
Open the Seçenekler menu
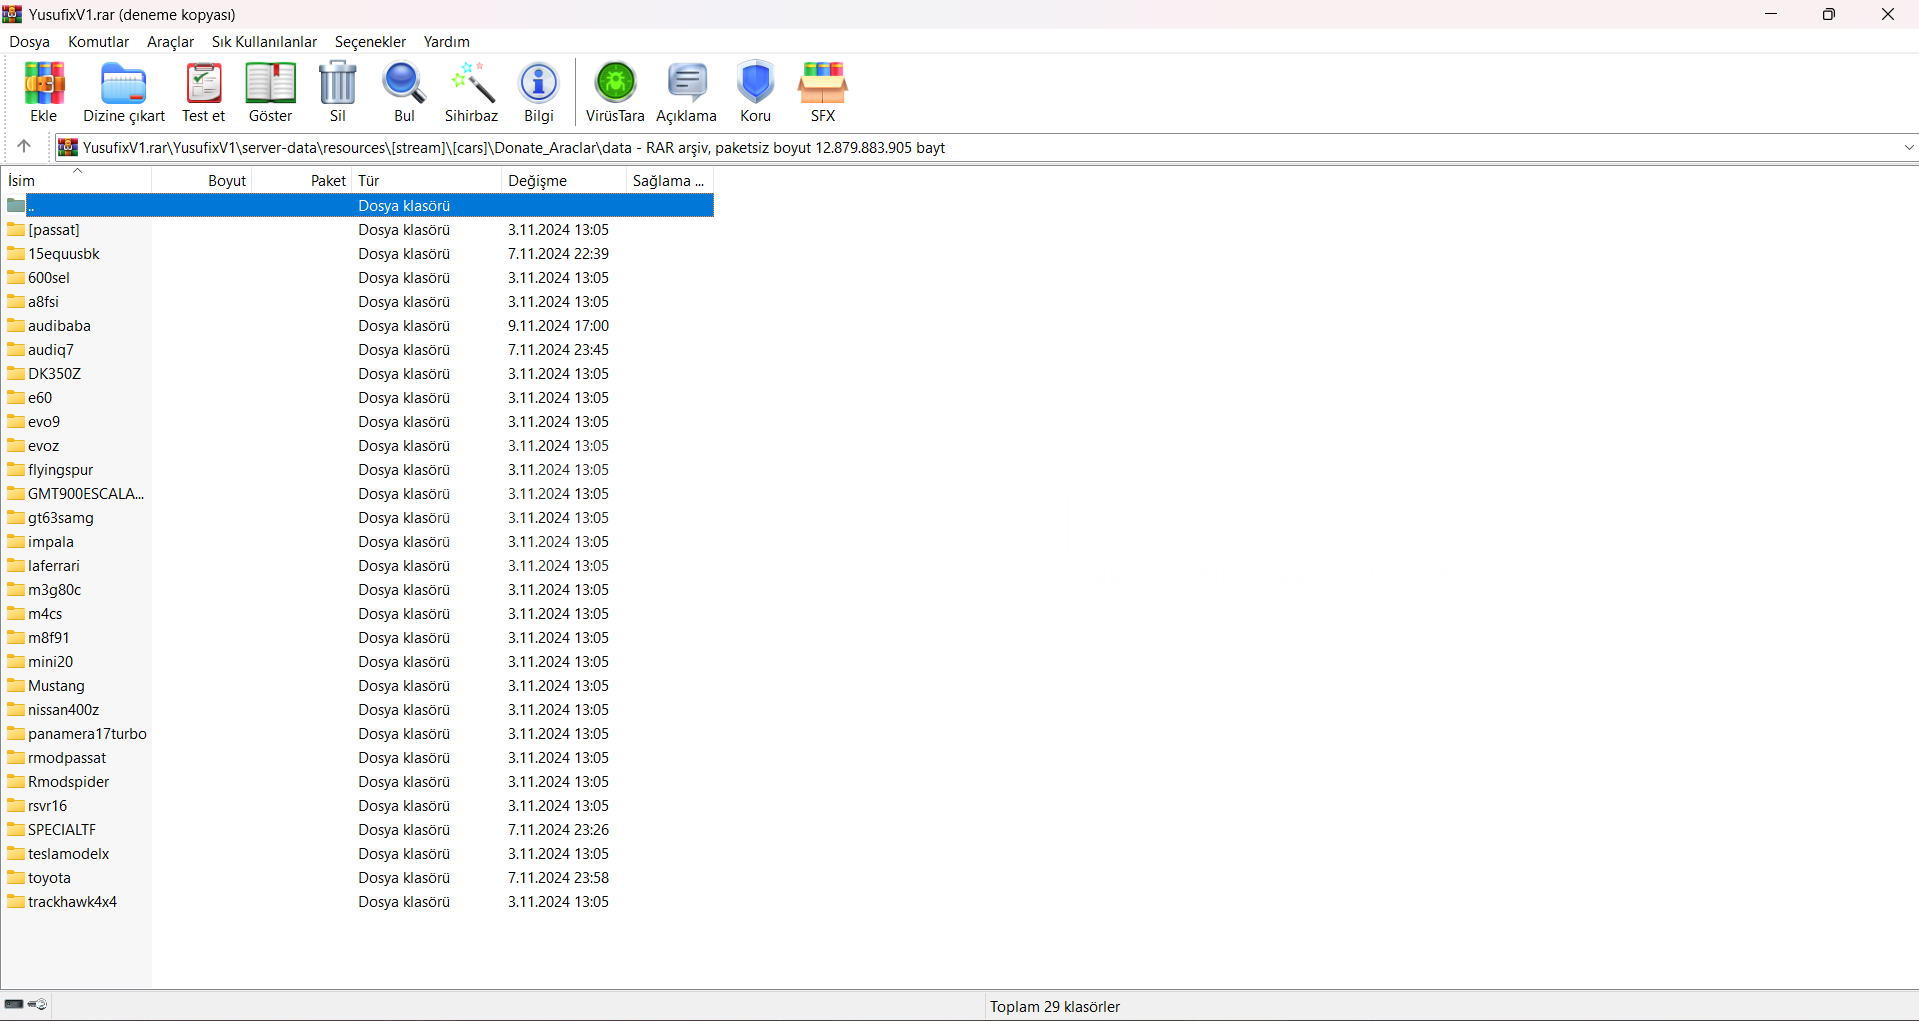pyautogui.click(x=370, y=42)
